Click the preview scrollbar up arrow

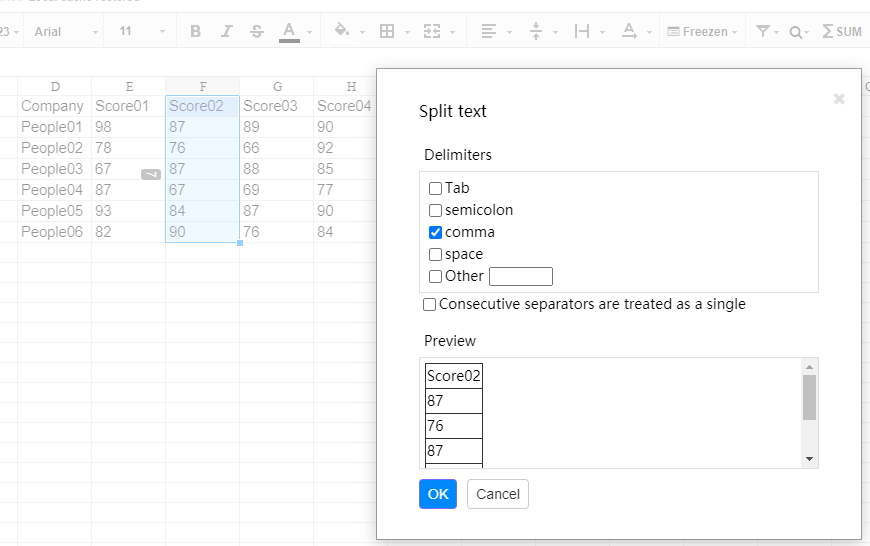[810, 367]
